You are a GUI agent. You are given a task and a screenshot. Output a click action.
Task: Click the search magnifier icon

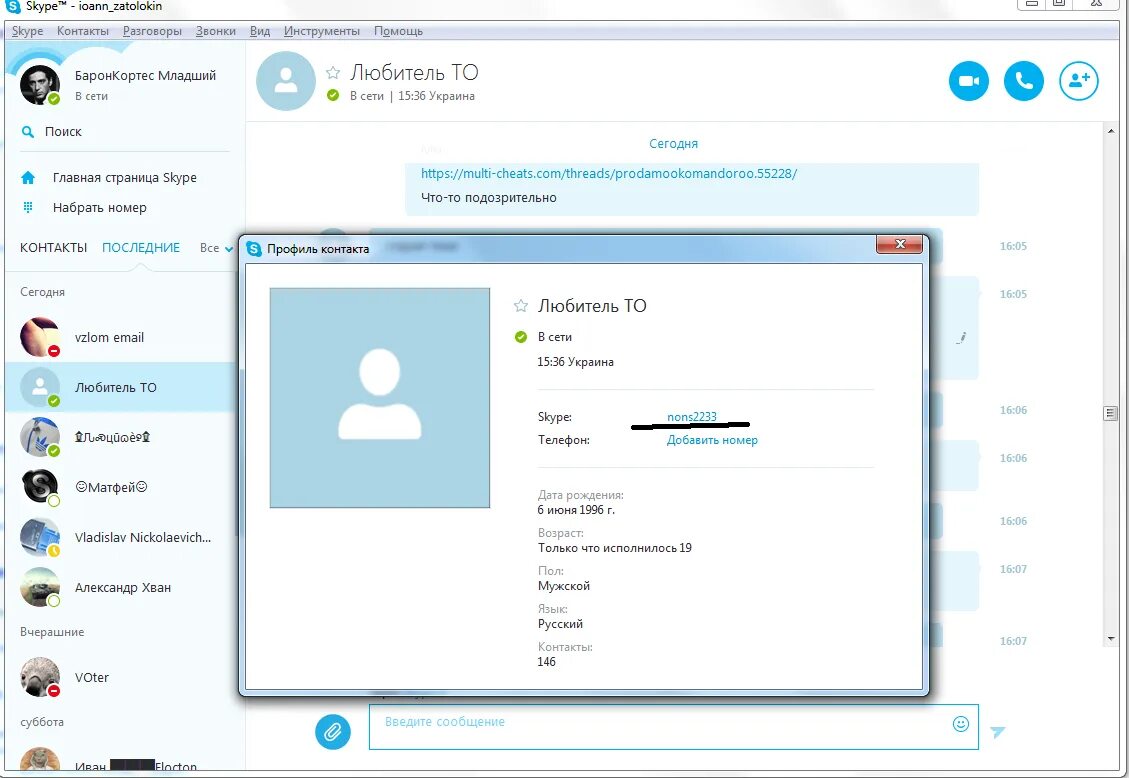pyautogui.click(x=28, y=132)
